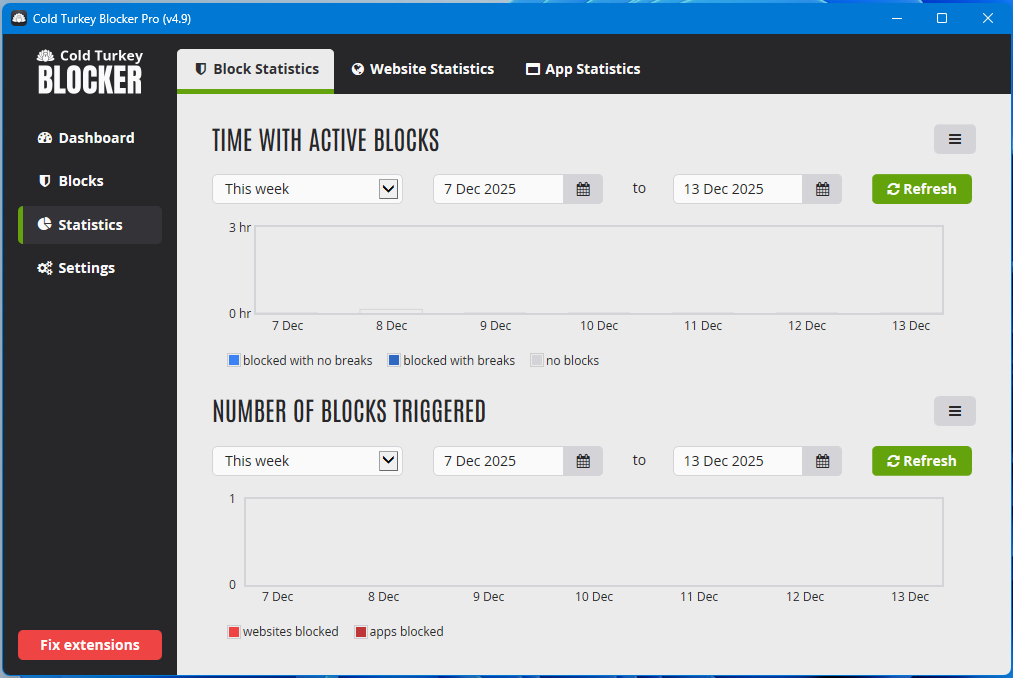Open Blocks via the shield sidebar icon
This screenshot has width=1013, height=678.
(x=45, y=180)
